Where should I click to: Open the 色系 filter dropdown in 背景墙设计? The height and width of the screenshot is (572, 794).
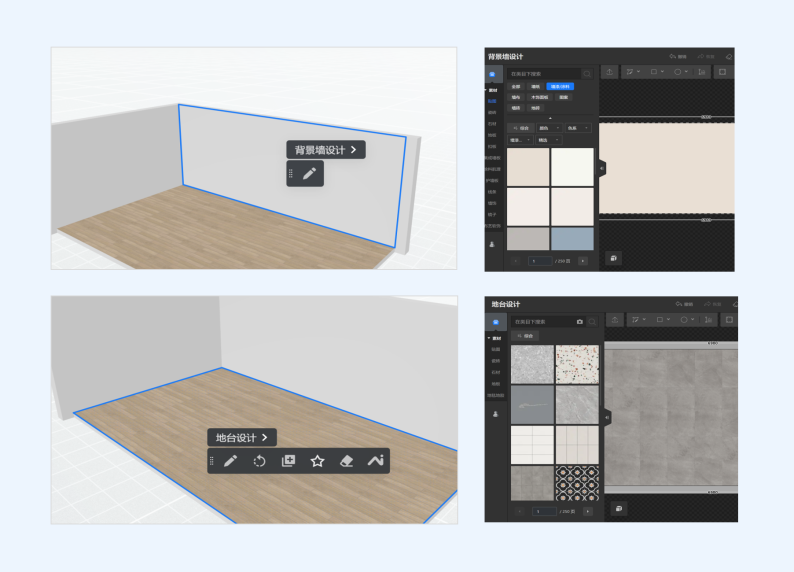click(x=578, y=128)
